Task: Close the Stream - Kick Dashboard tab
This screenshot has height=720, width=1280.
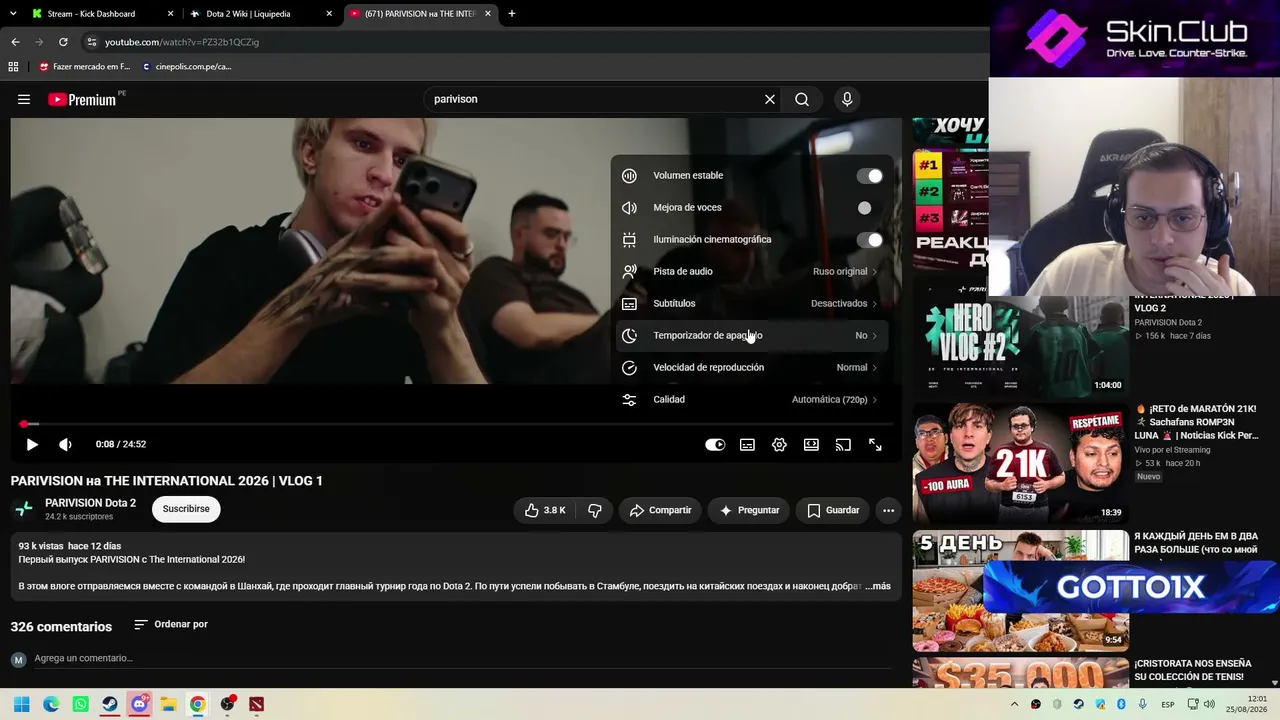Action: pyautogui.click(x=170, y=14)
